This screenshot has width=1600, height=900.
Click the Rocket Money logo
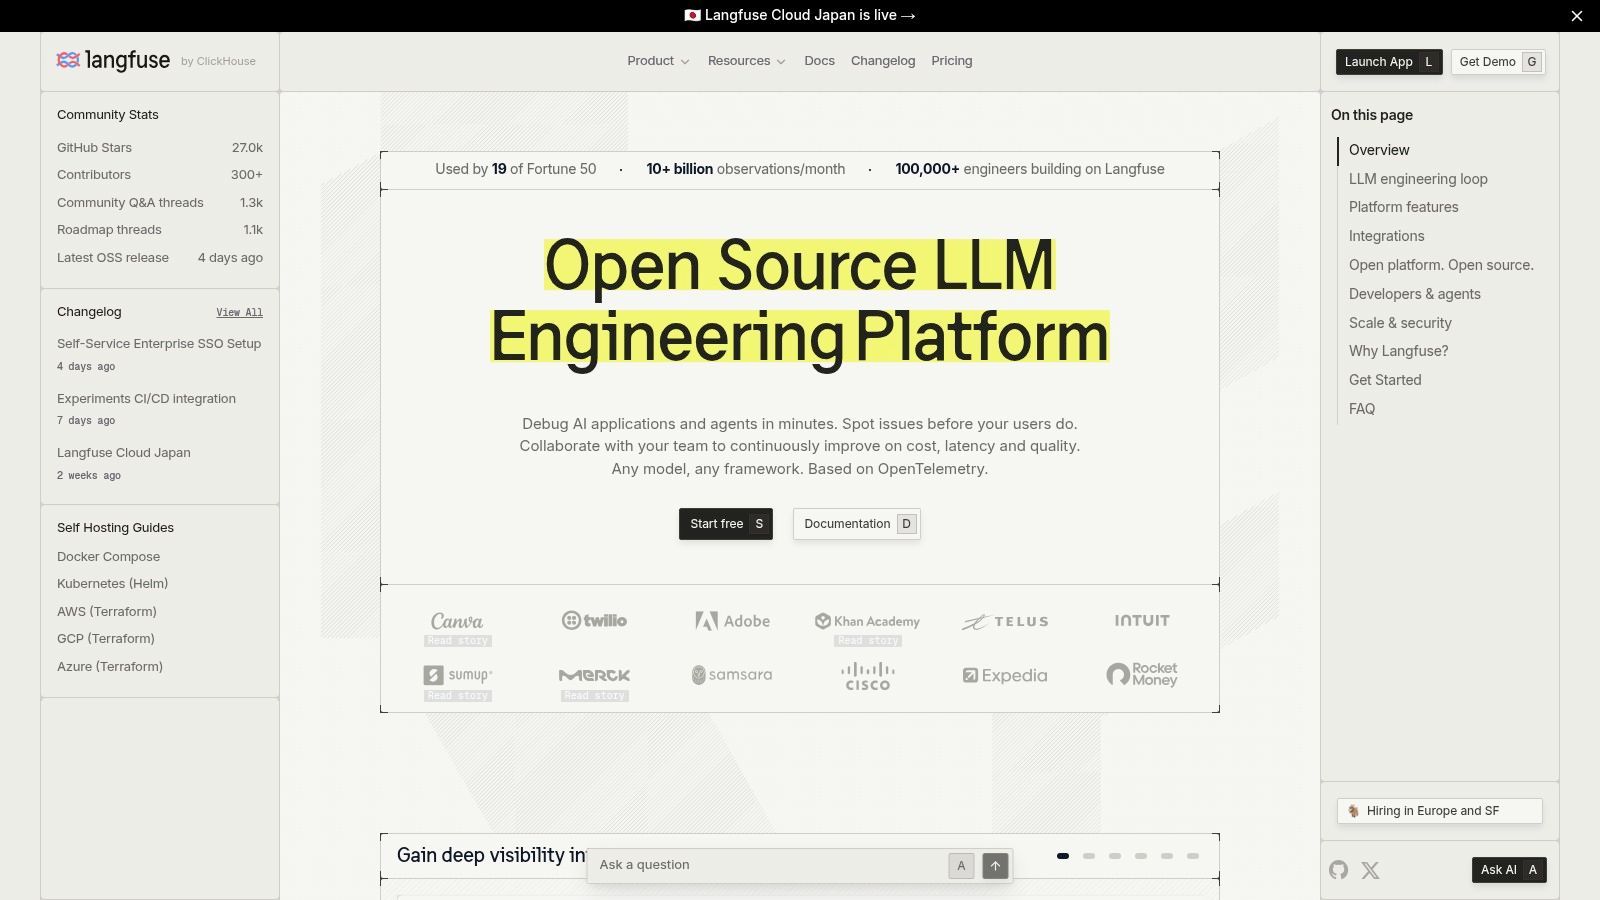coord(1142,675)
